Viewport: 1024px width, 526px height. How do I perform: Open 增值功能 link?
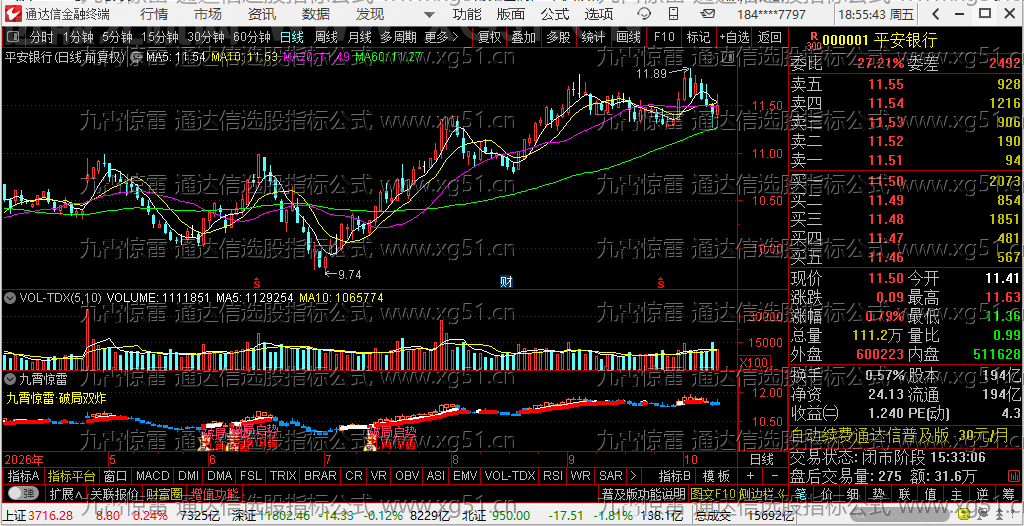pos(215,493)
